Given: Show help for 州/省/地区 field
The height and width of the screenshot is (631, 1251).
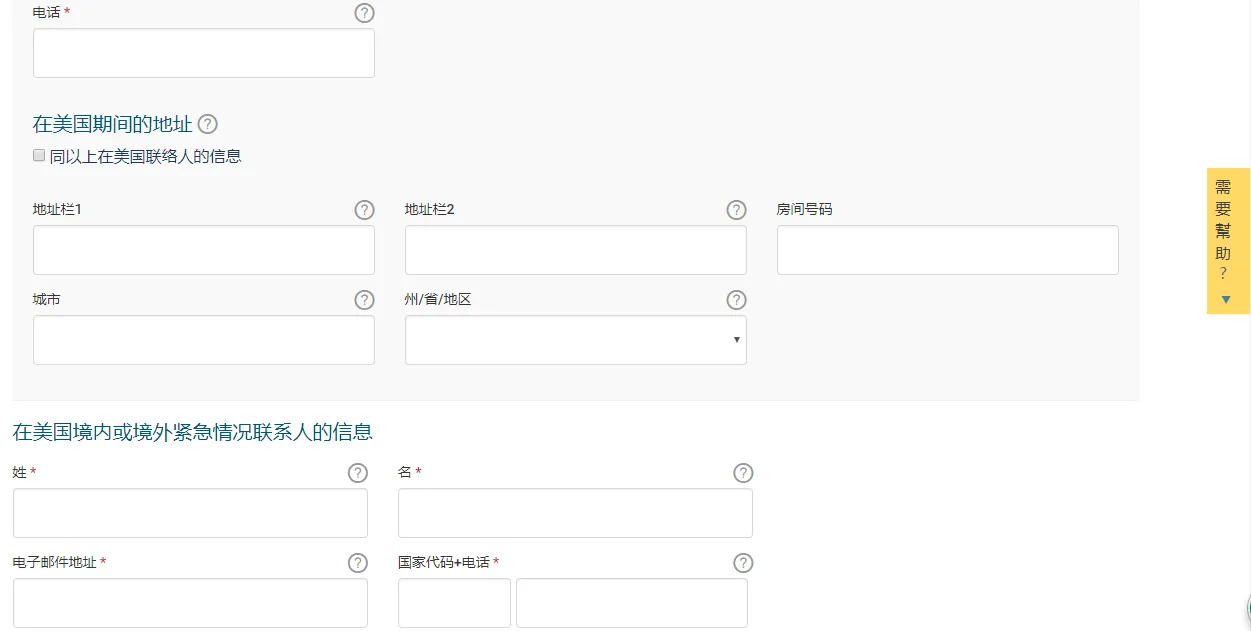Looking at the screenshot, I should click(737, 300).
